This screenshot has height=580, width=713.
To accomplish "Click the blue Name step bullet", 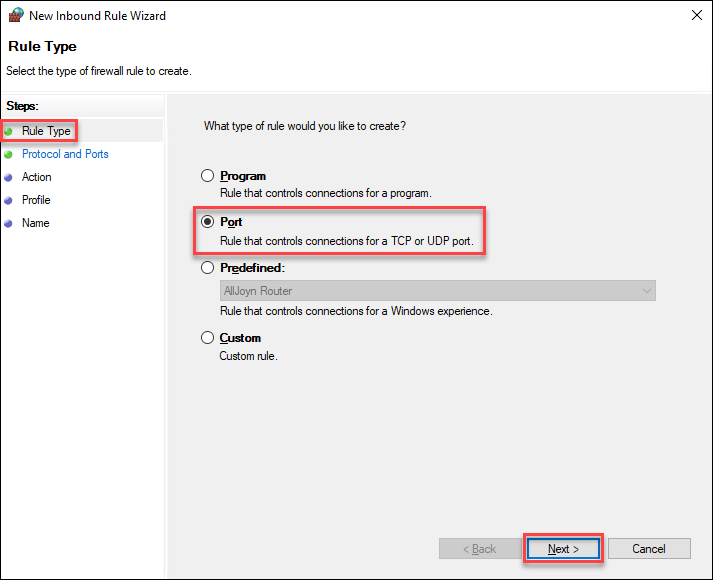I will (9, 223).
